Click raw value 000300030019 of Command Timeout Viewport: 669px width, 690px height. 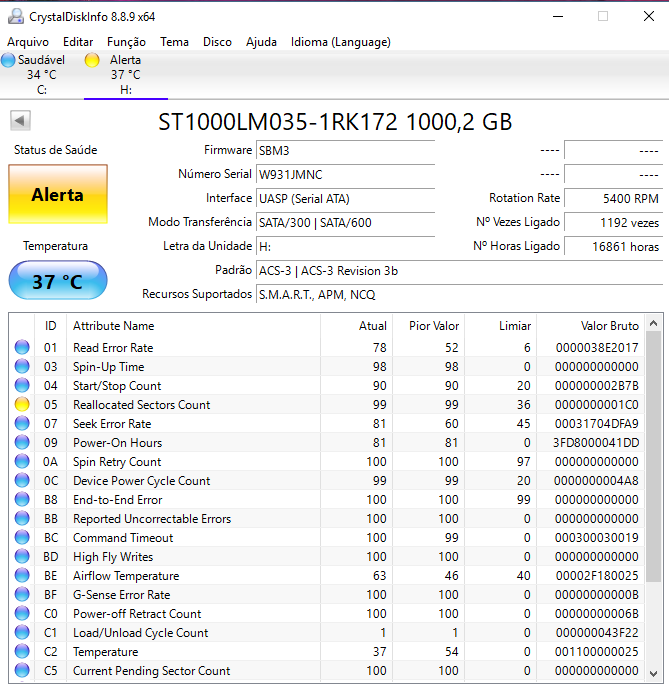click(x=596, y=537)
